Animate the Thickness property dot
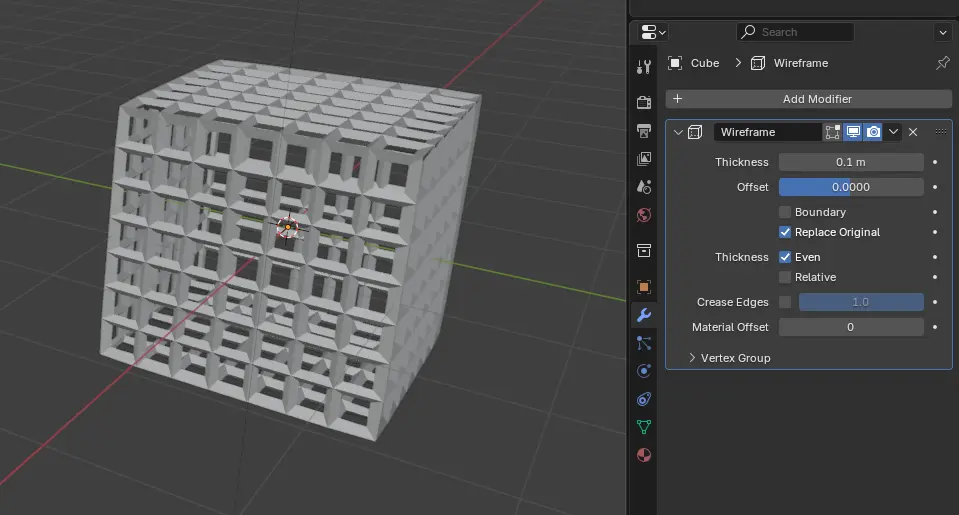This screenshot has height=515, width=959. click(x=935, y=162)
